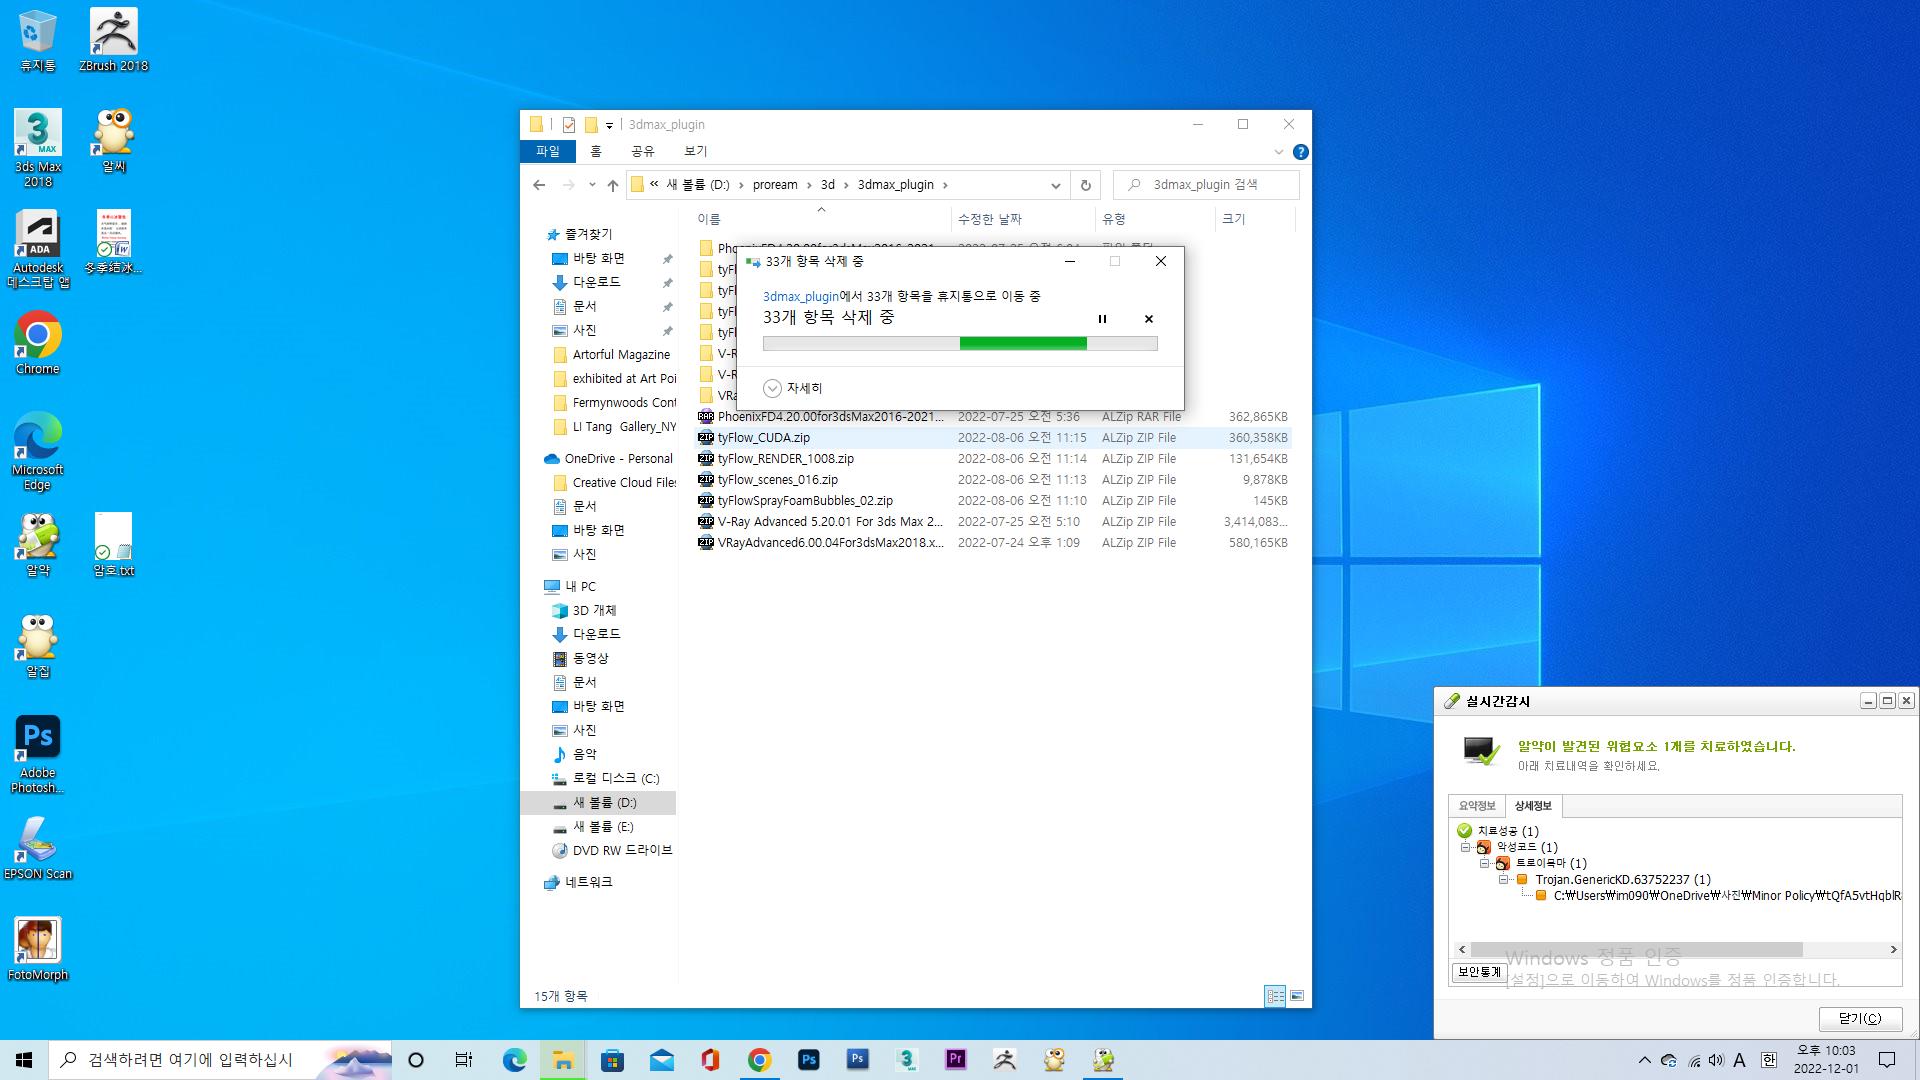The width and height of the screenshot is (1920, 1080).
Task: Click the 닫기(C) button
Action: click(x=1860, y=1018)
